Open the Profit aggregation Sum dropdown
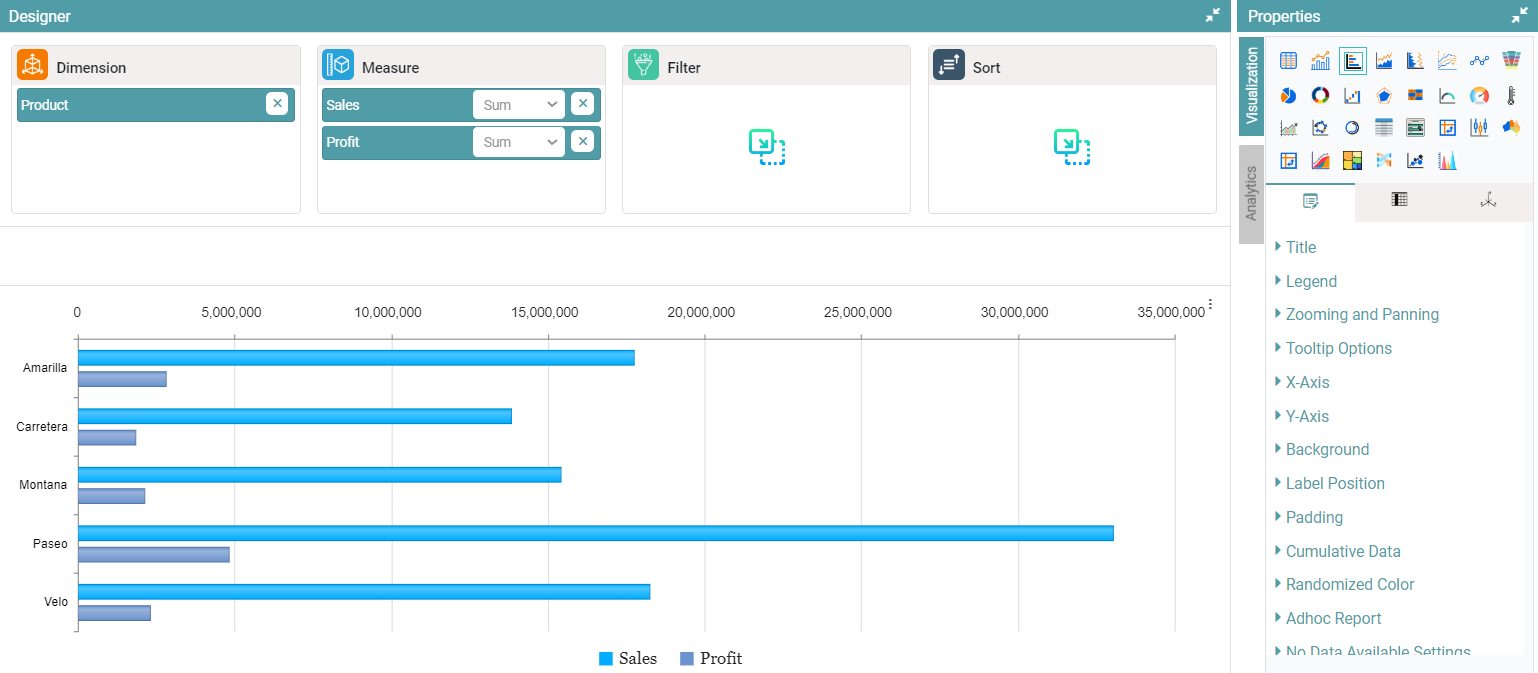Viewport: 1538px width, 673px height. (x=519, y=142)
